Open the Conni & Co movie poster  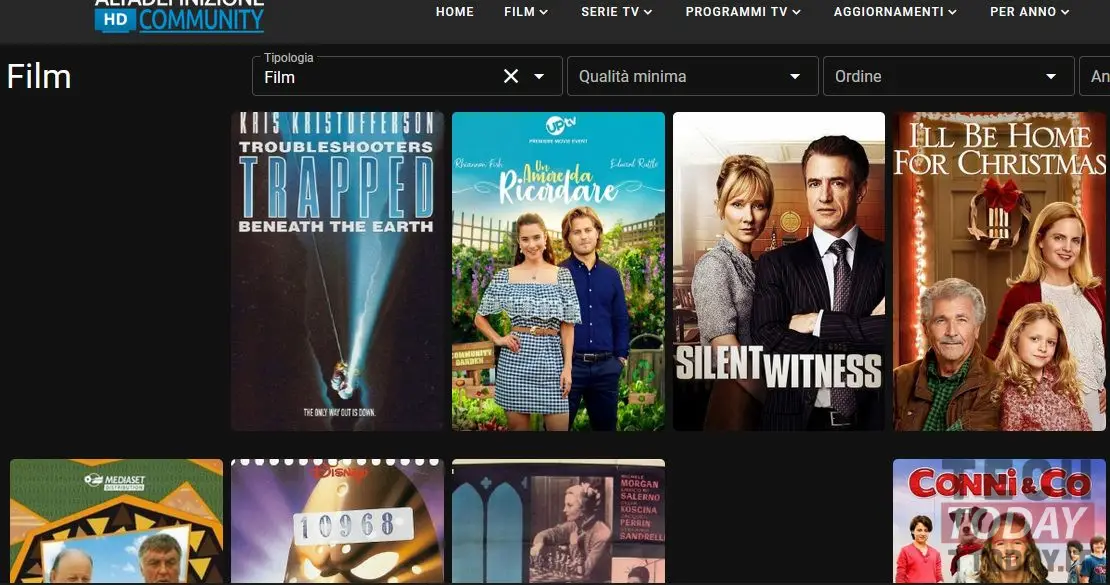click(1000, 521)
